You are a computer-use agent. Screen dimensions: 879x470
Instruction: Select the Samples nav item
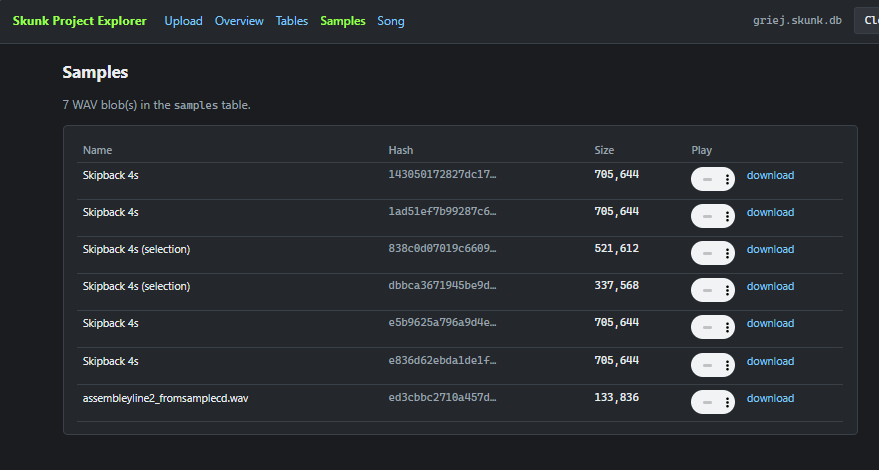pos(343,21)
